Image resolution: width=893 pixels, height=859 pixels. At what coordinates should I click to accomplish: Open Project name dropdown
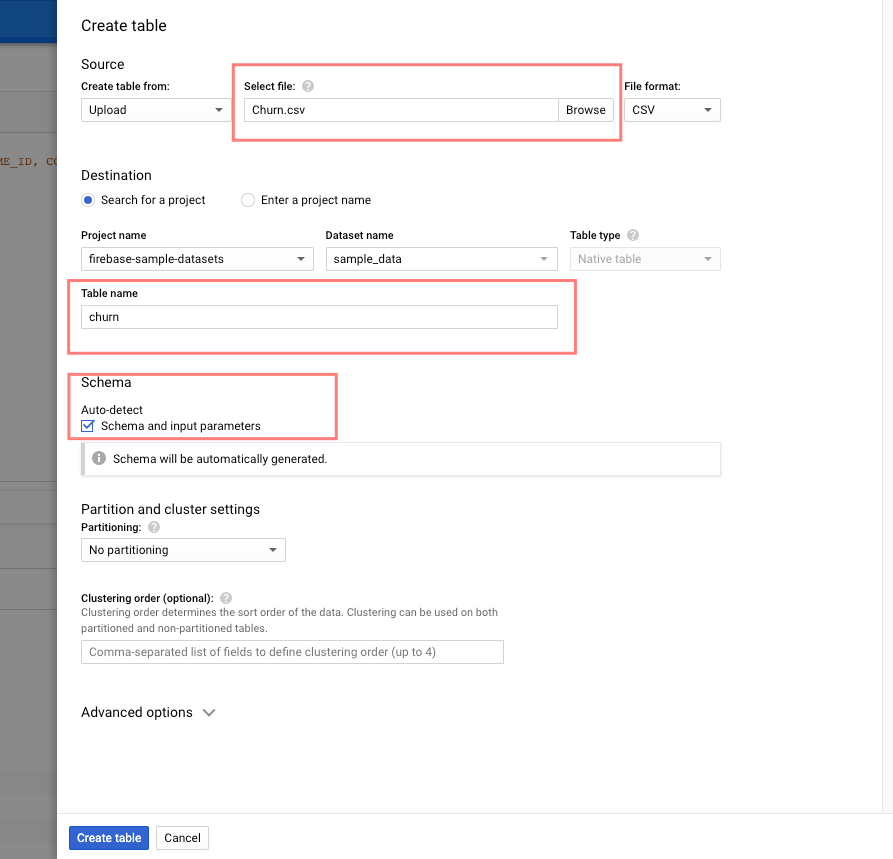197,259
